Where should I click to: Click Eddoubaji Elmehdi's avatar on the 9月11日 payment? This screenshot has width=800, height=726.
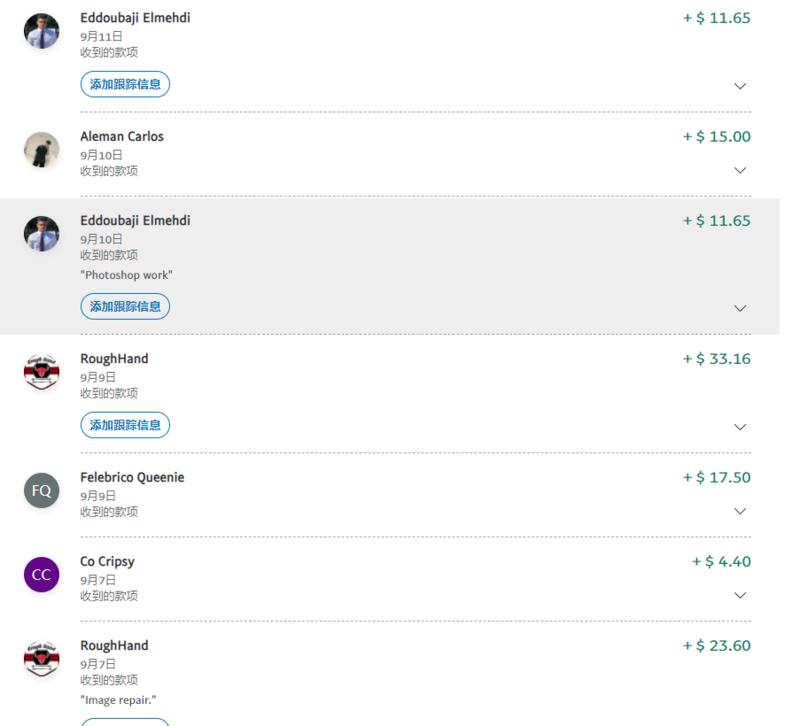[x=41, y=32]
